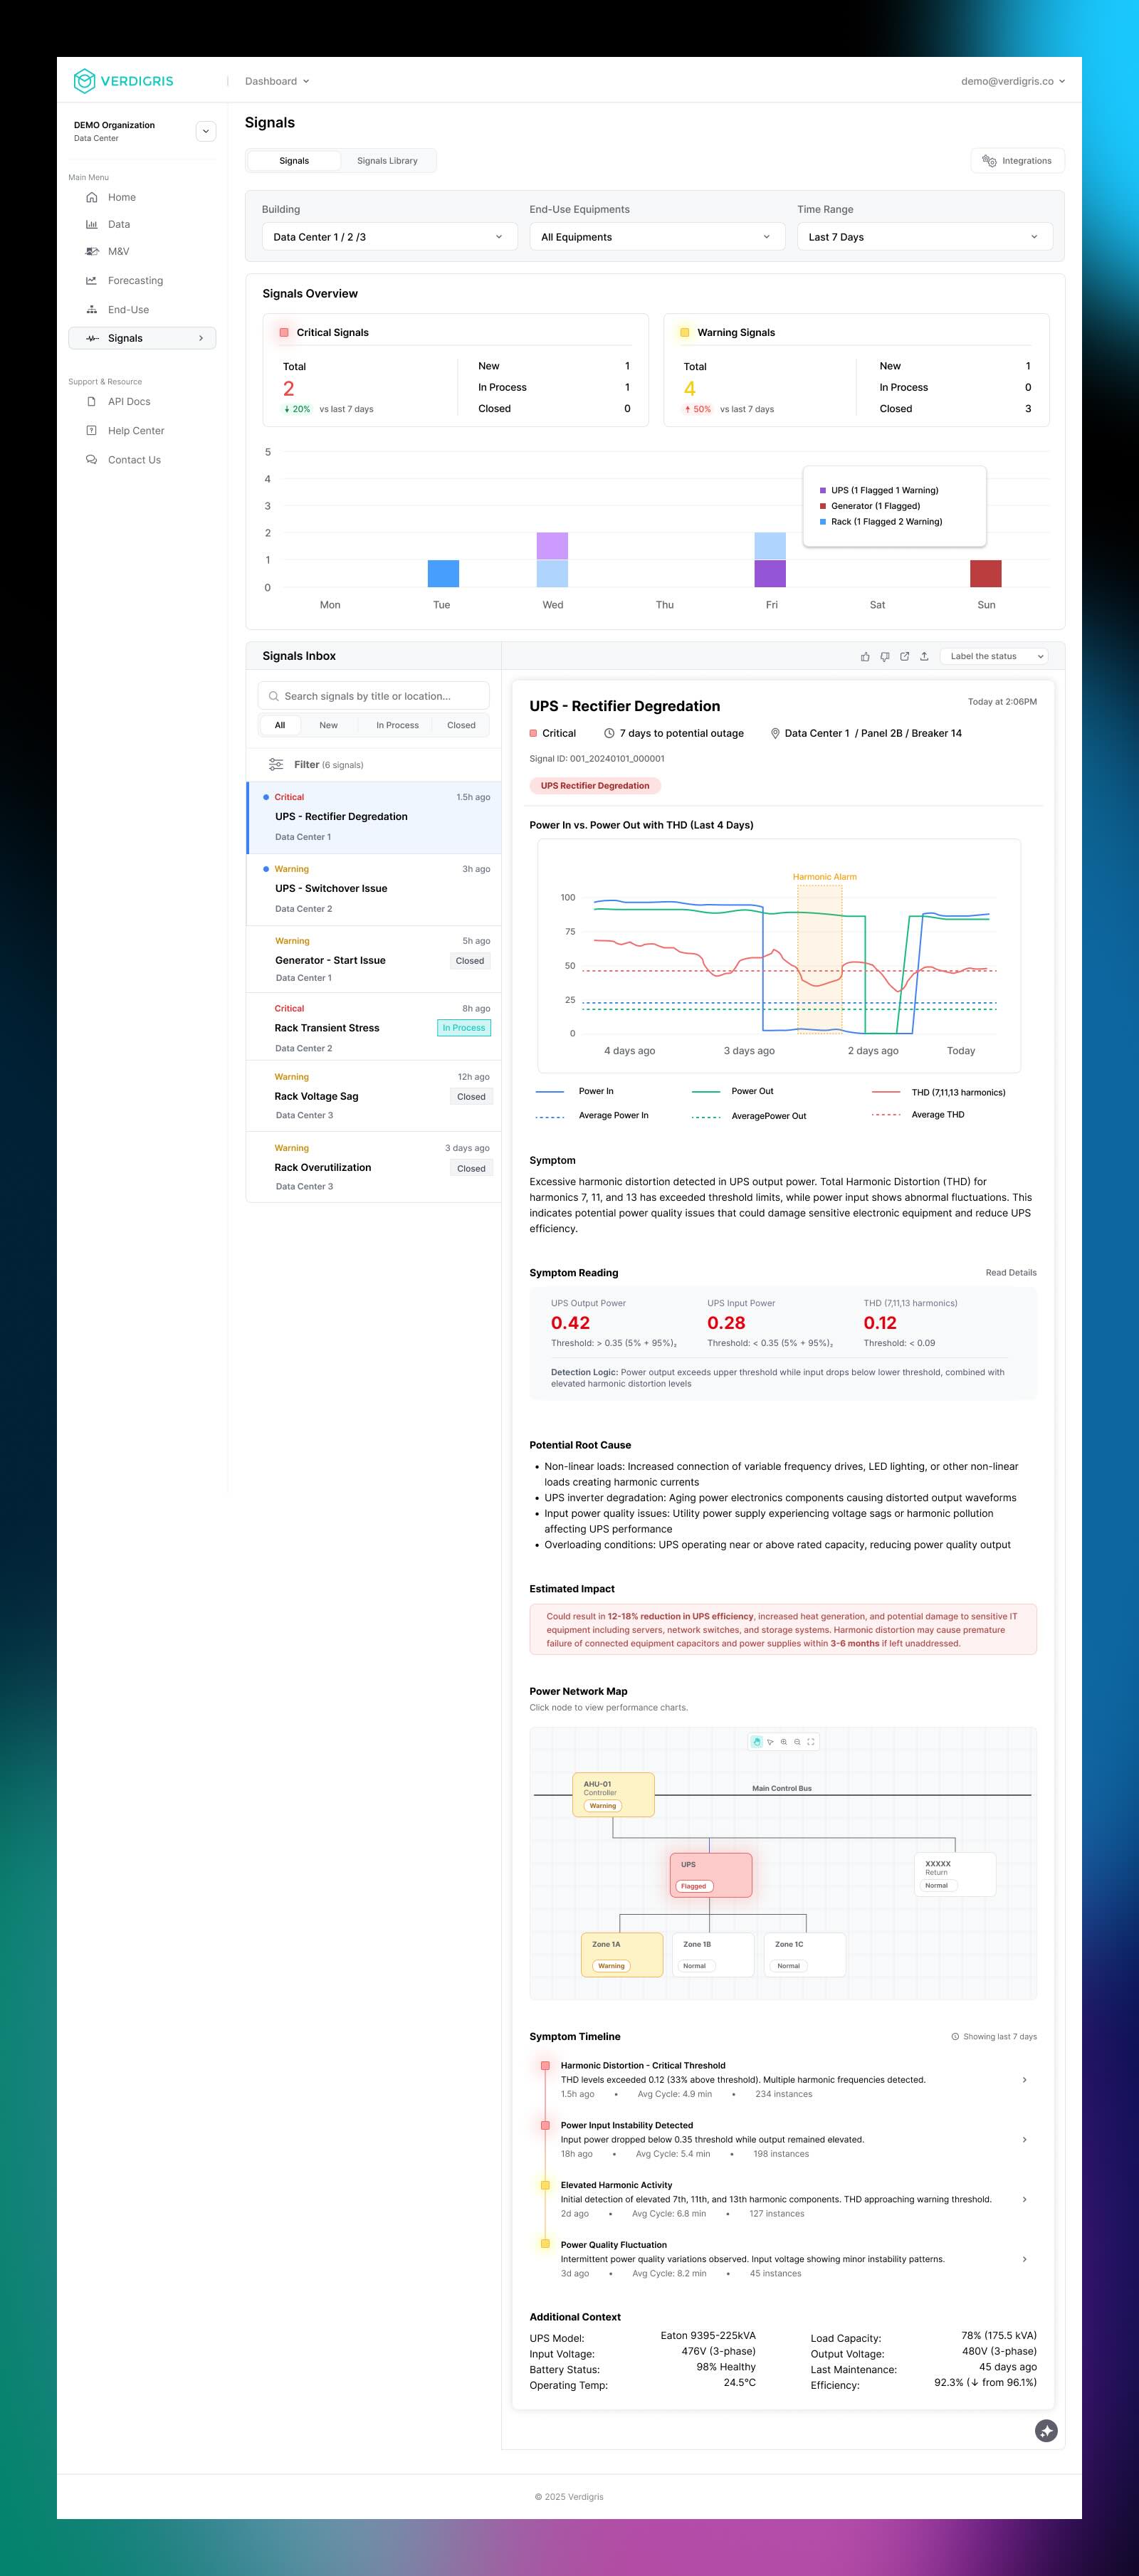
Task: Click the thumbs down feedback icon
Action: tap(885, 657)
